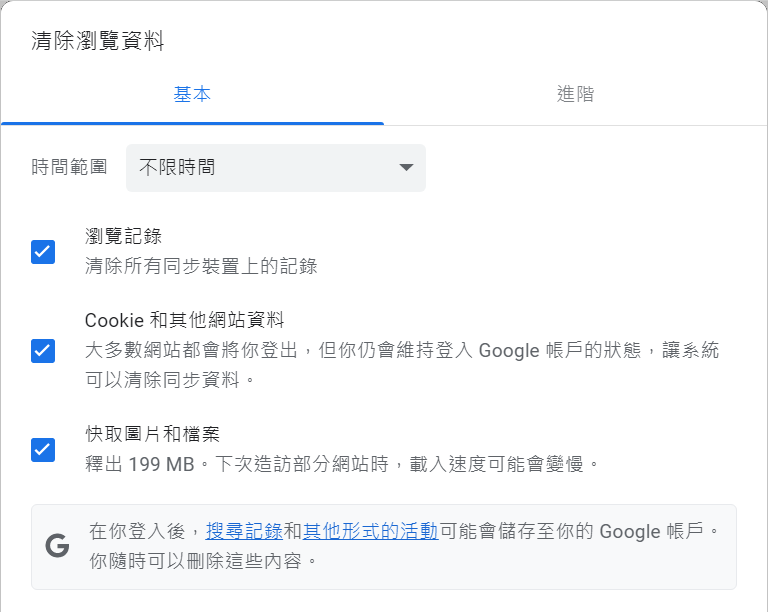Click the Cookie sign-out description text
Screen dimensions: 768x612
tap(402, 365)
